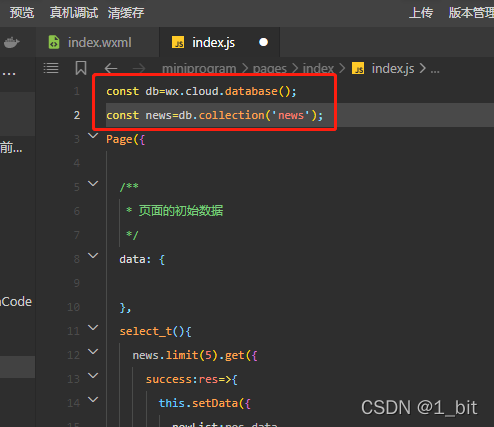Click the 真机调试 button
494x427 pixels.
pyautogui.click(x=74, y=13)
